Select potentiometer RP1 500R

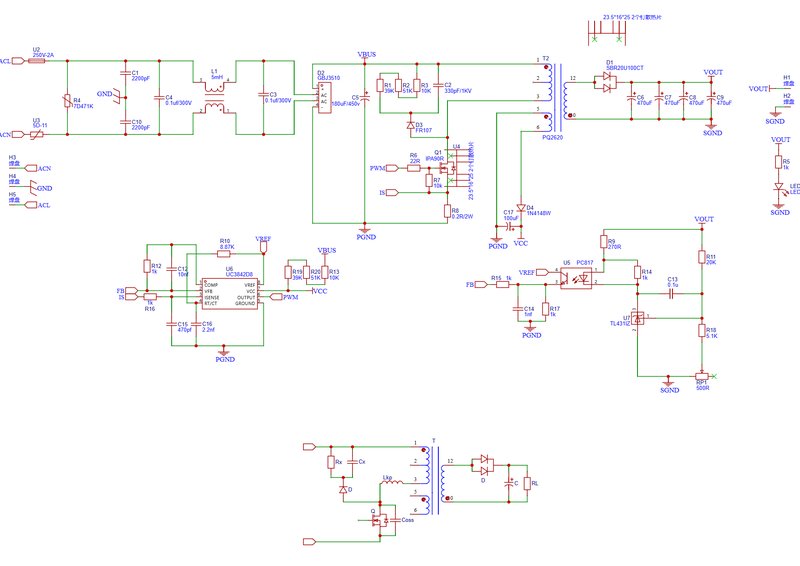[702, 377]
